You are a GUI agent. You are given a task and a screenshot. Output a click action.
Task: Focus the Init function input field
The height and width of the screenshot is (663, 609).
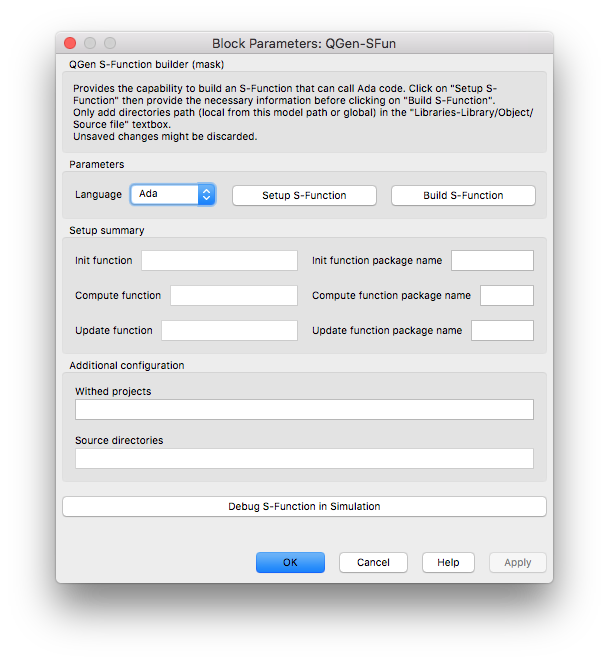point(219,260)
